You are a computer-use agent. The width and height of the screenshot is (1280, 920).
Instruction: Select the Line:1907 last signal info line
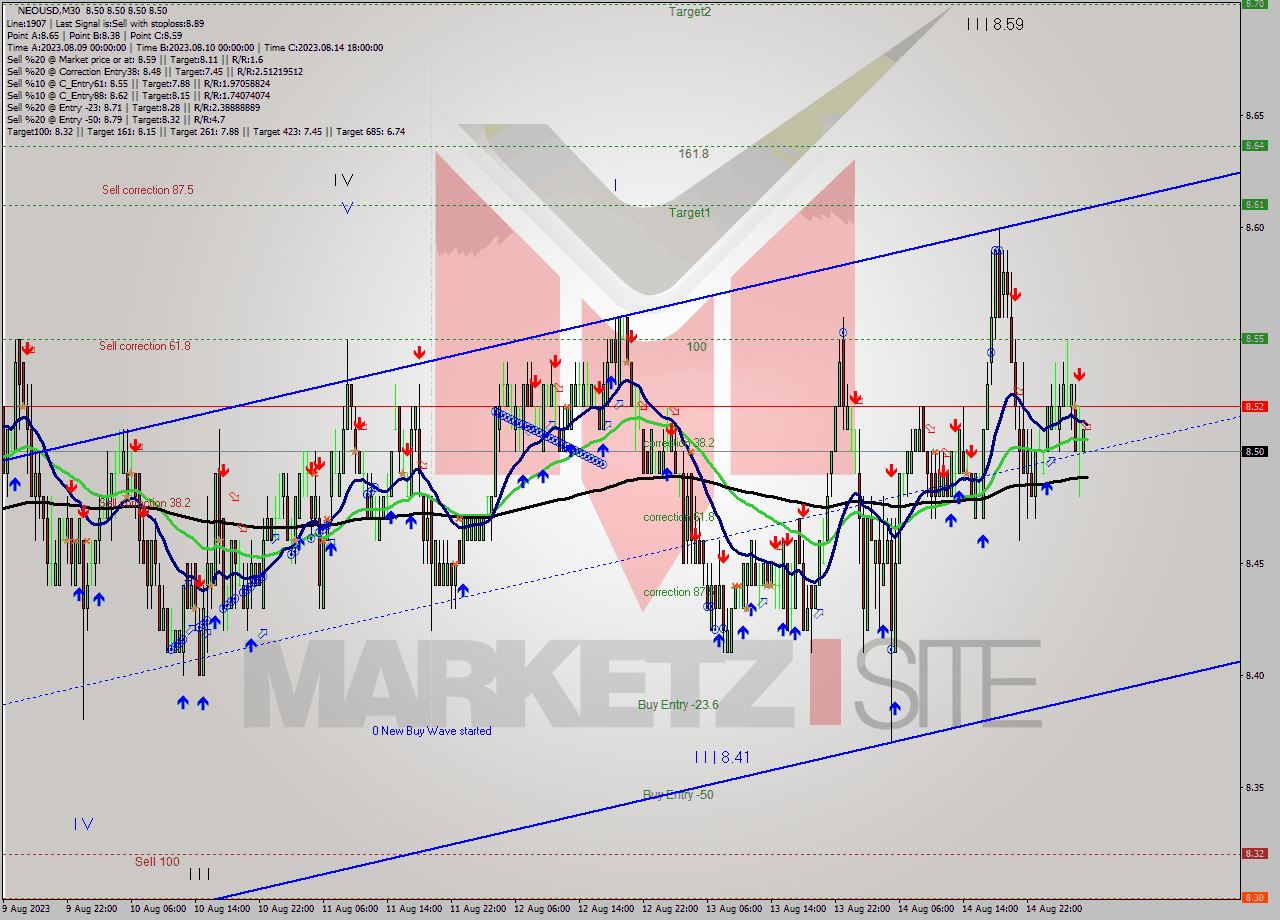pos(105,23)
